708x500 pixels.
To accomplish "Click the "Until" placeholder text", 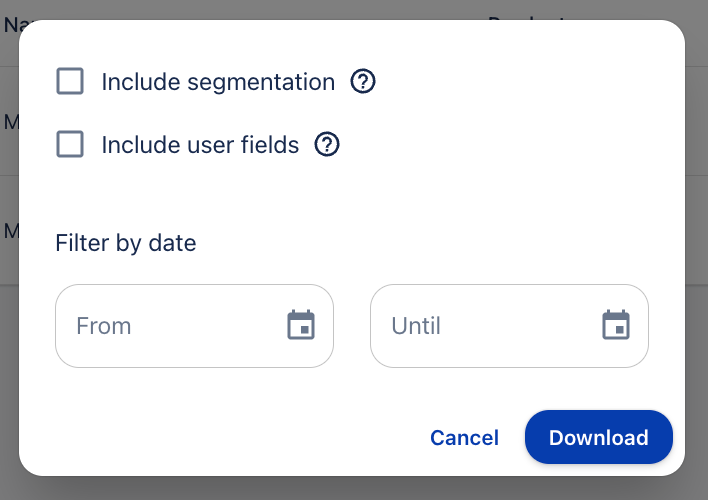I will (416, 326).
